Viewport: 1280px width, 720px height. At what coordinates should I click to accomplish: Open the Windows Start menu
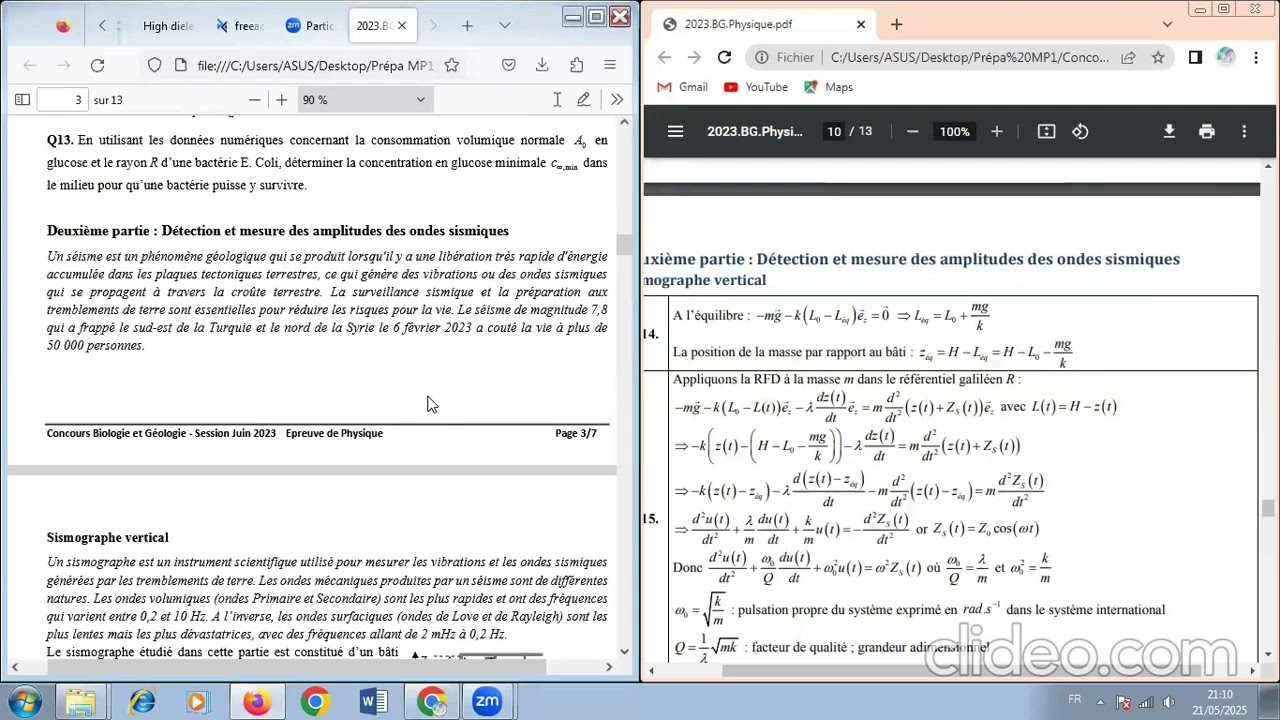(x=24, y=701)
